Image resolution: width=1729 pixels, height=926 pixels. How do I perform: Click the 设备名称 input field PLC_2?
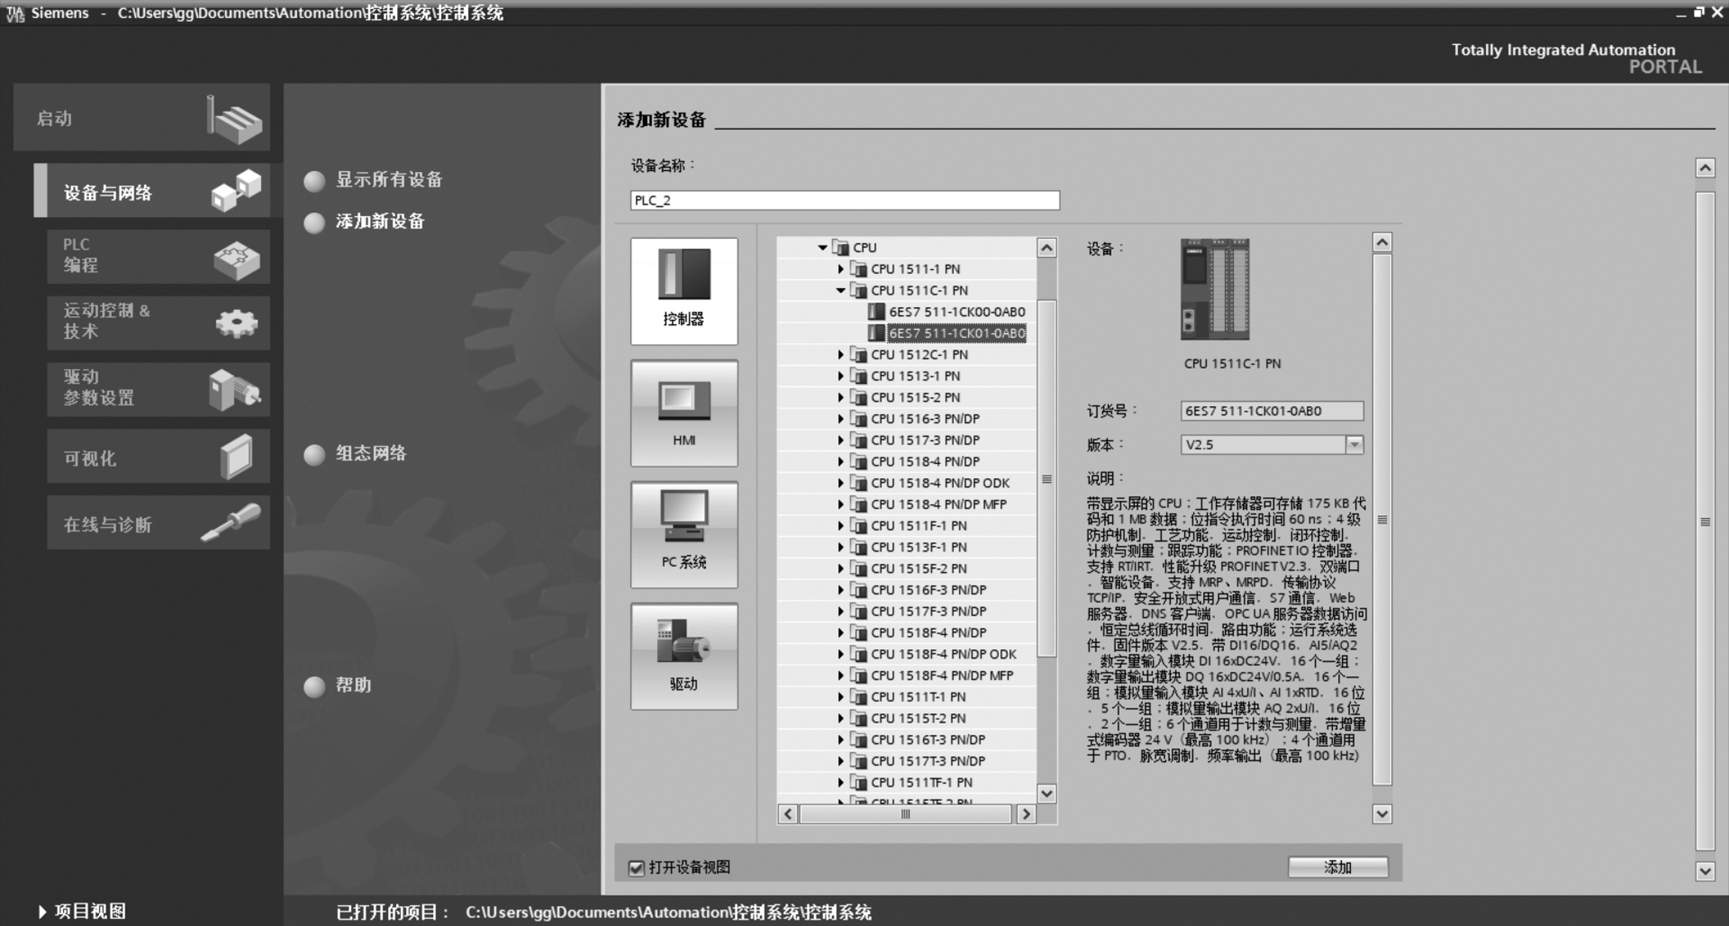click(845, 200)
